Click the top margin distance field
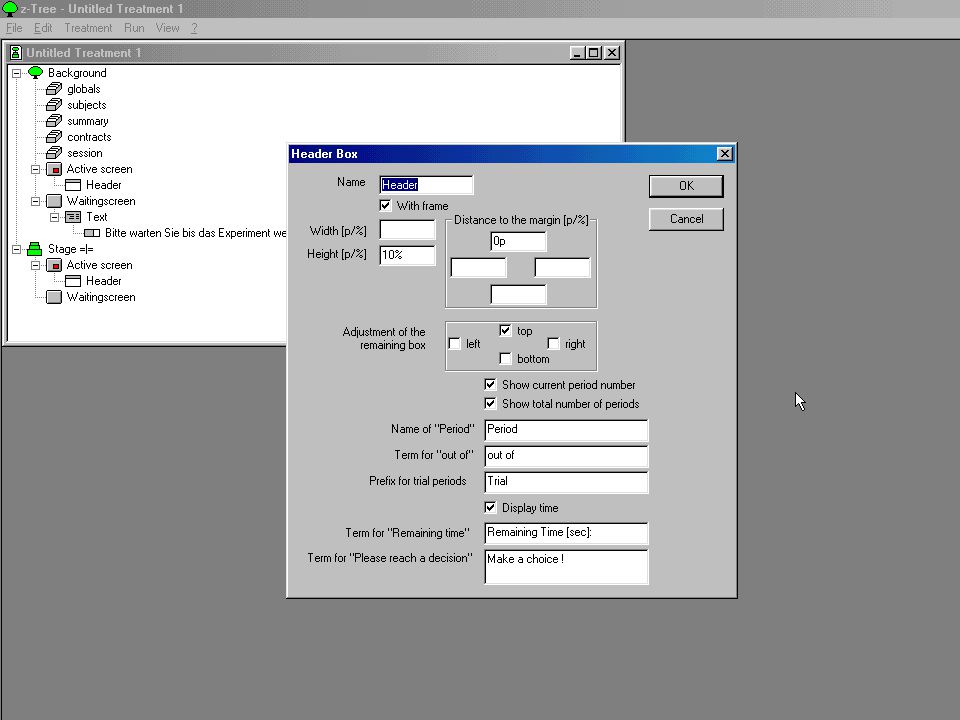Viewport: 960px width, 720px height. point(518,241)
